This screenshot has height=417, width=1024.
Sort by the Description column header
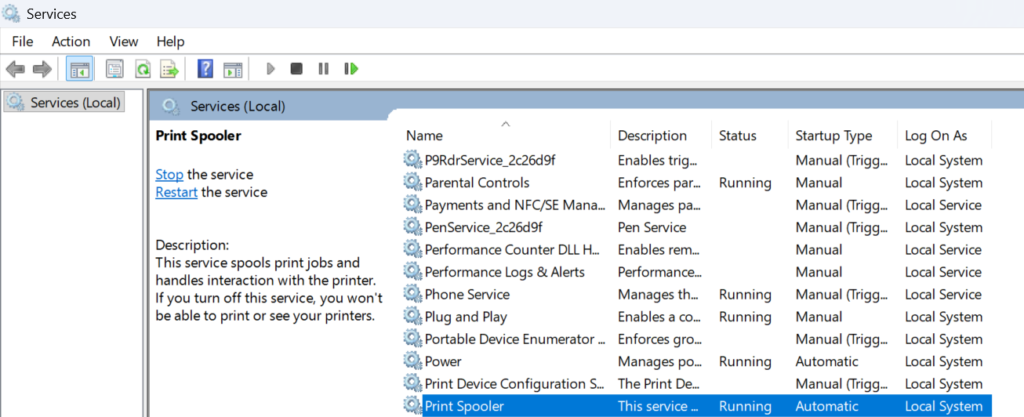(661, 136)
